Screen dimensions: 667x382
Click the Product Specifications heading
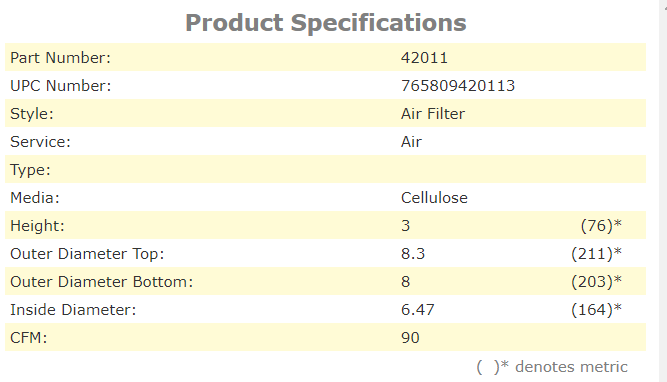click(326, 23)
